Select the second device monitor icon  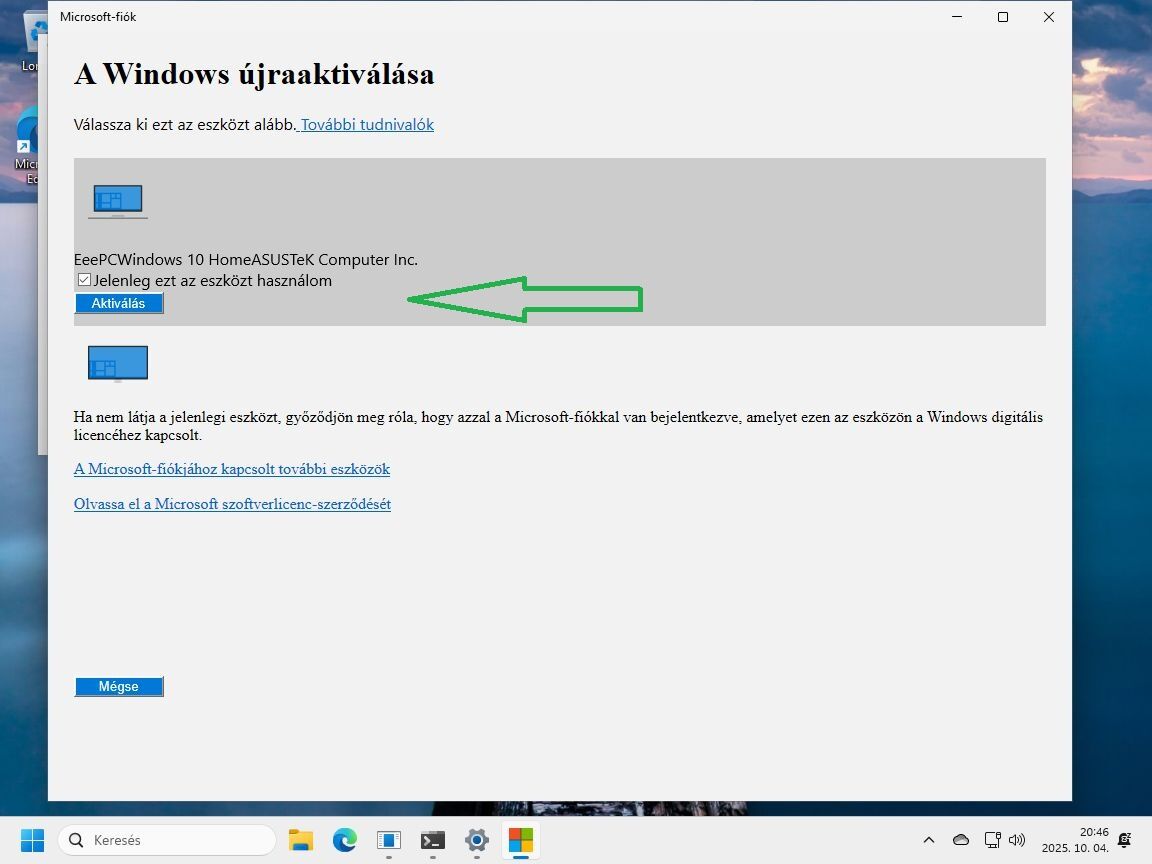tap(118, 364)
